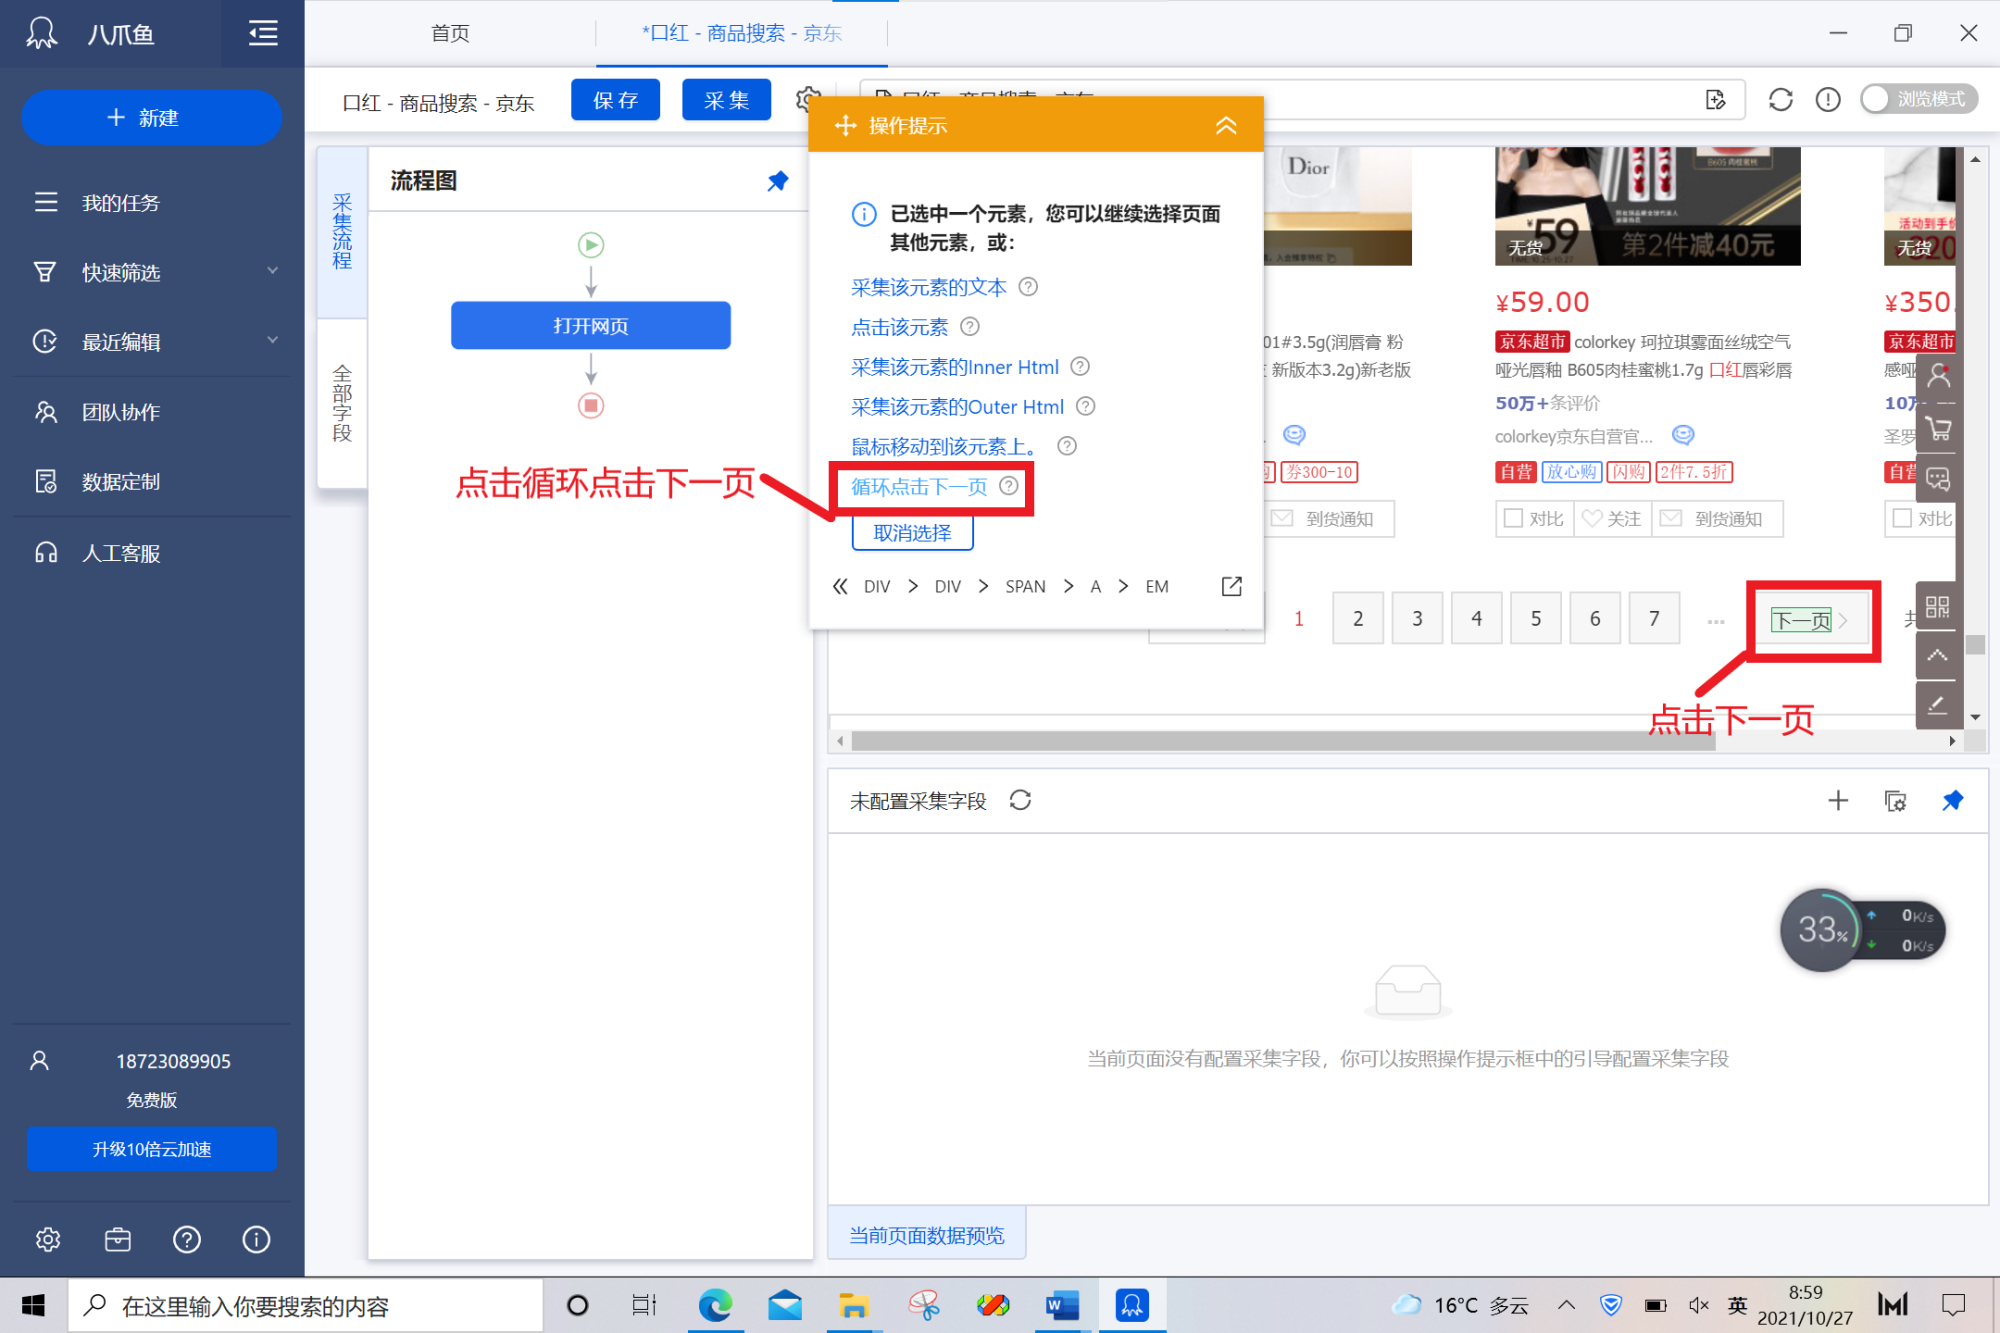This screenshot has height=1333, width=2000.
Task: Expand the 最近编辑 dropdown arrow
Action: 273,341
